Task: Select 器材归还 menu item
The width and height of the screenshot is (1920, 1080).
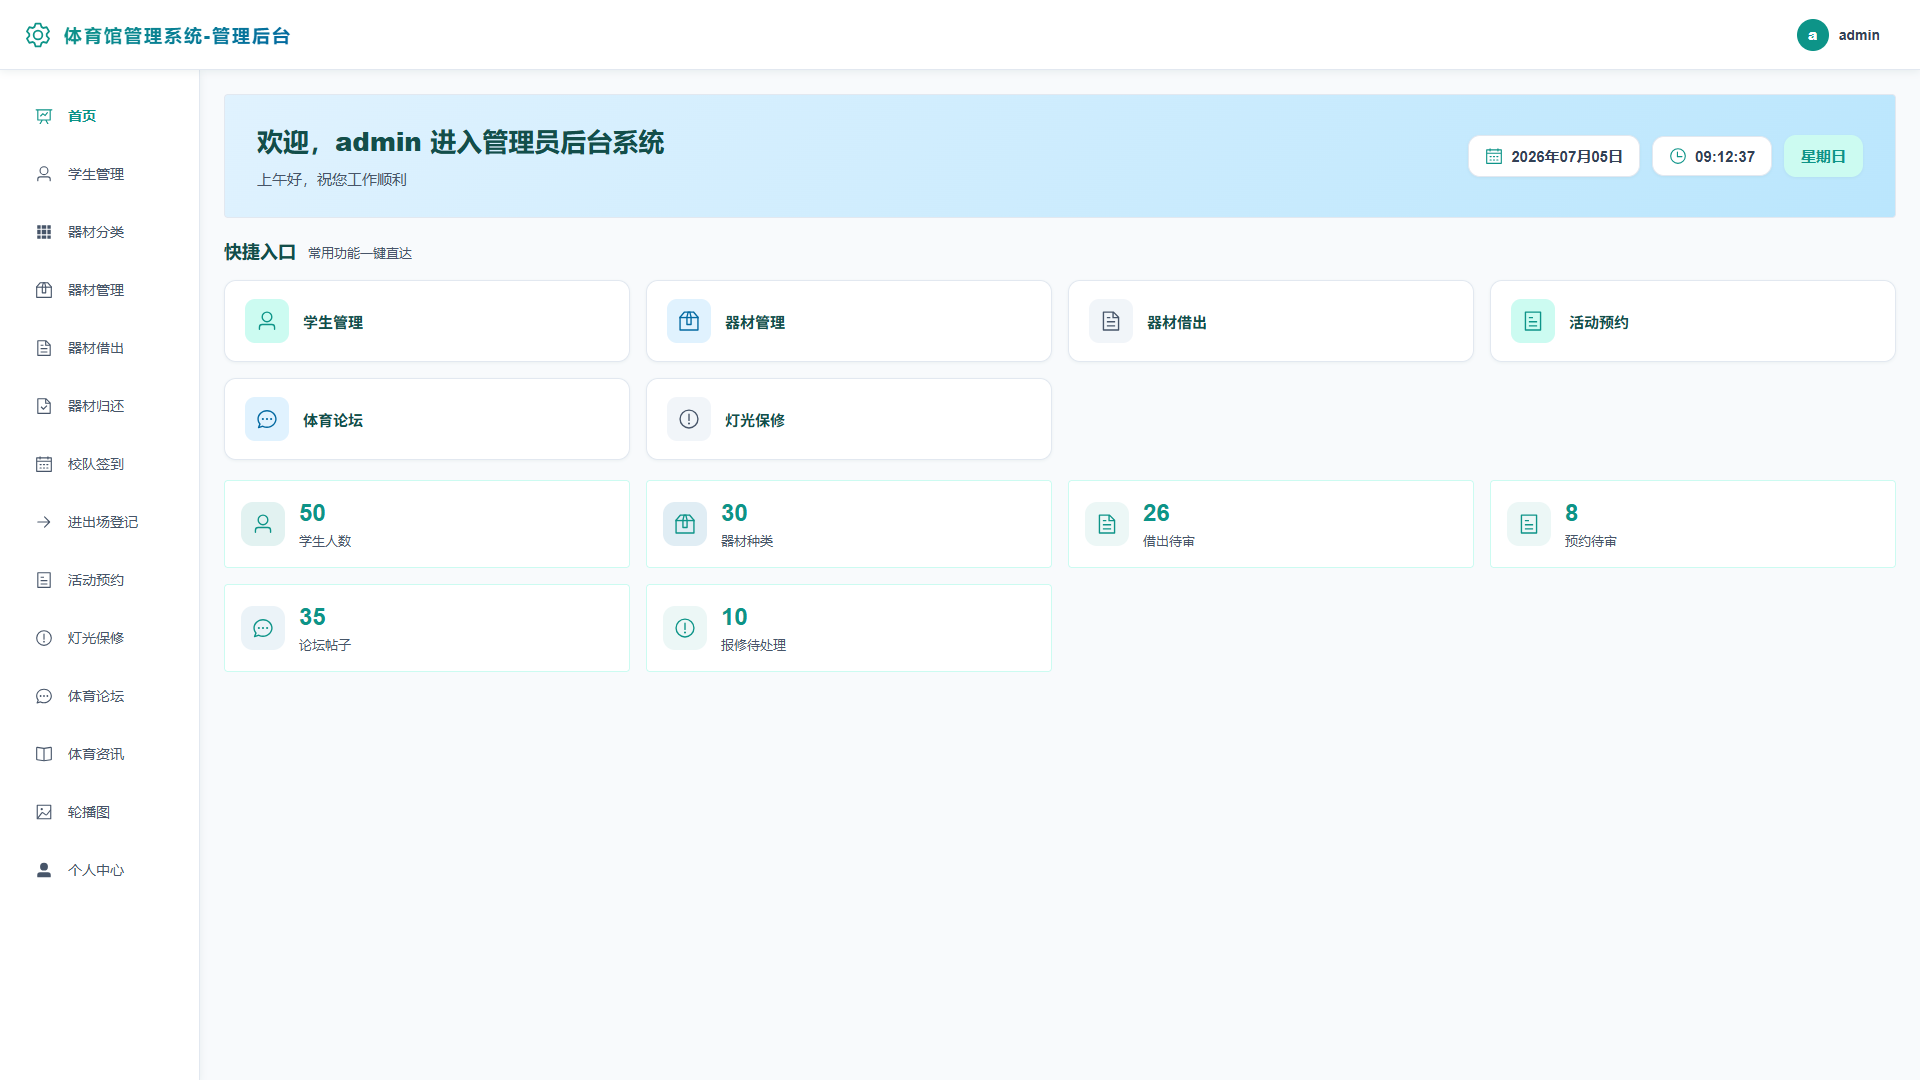Action: [x=99, y=406]
